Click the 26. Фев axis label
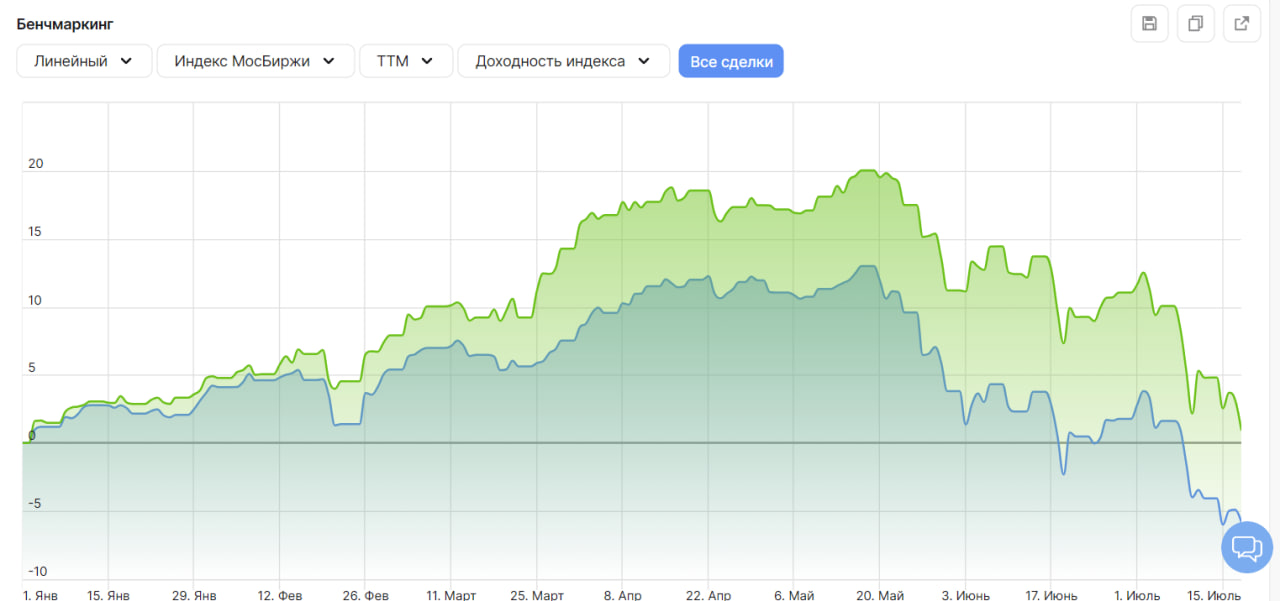This screenshot has height=601, width=1280. [x=366, y=595]
